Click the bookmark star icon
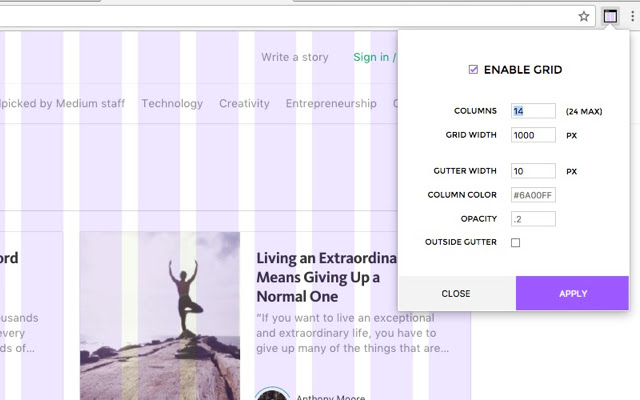 click(584, 16)
